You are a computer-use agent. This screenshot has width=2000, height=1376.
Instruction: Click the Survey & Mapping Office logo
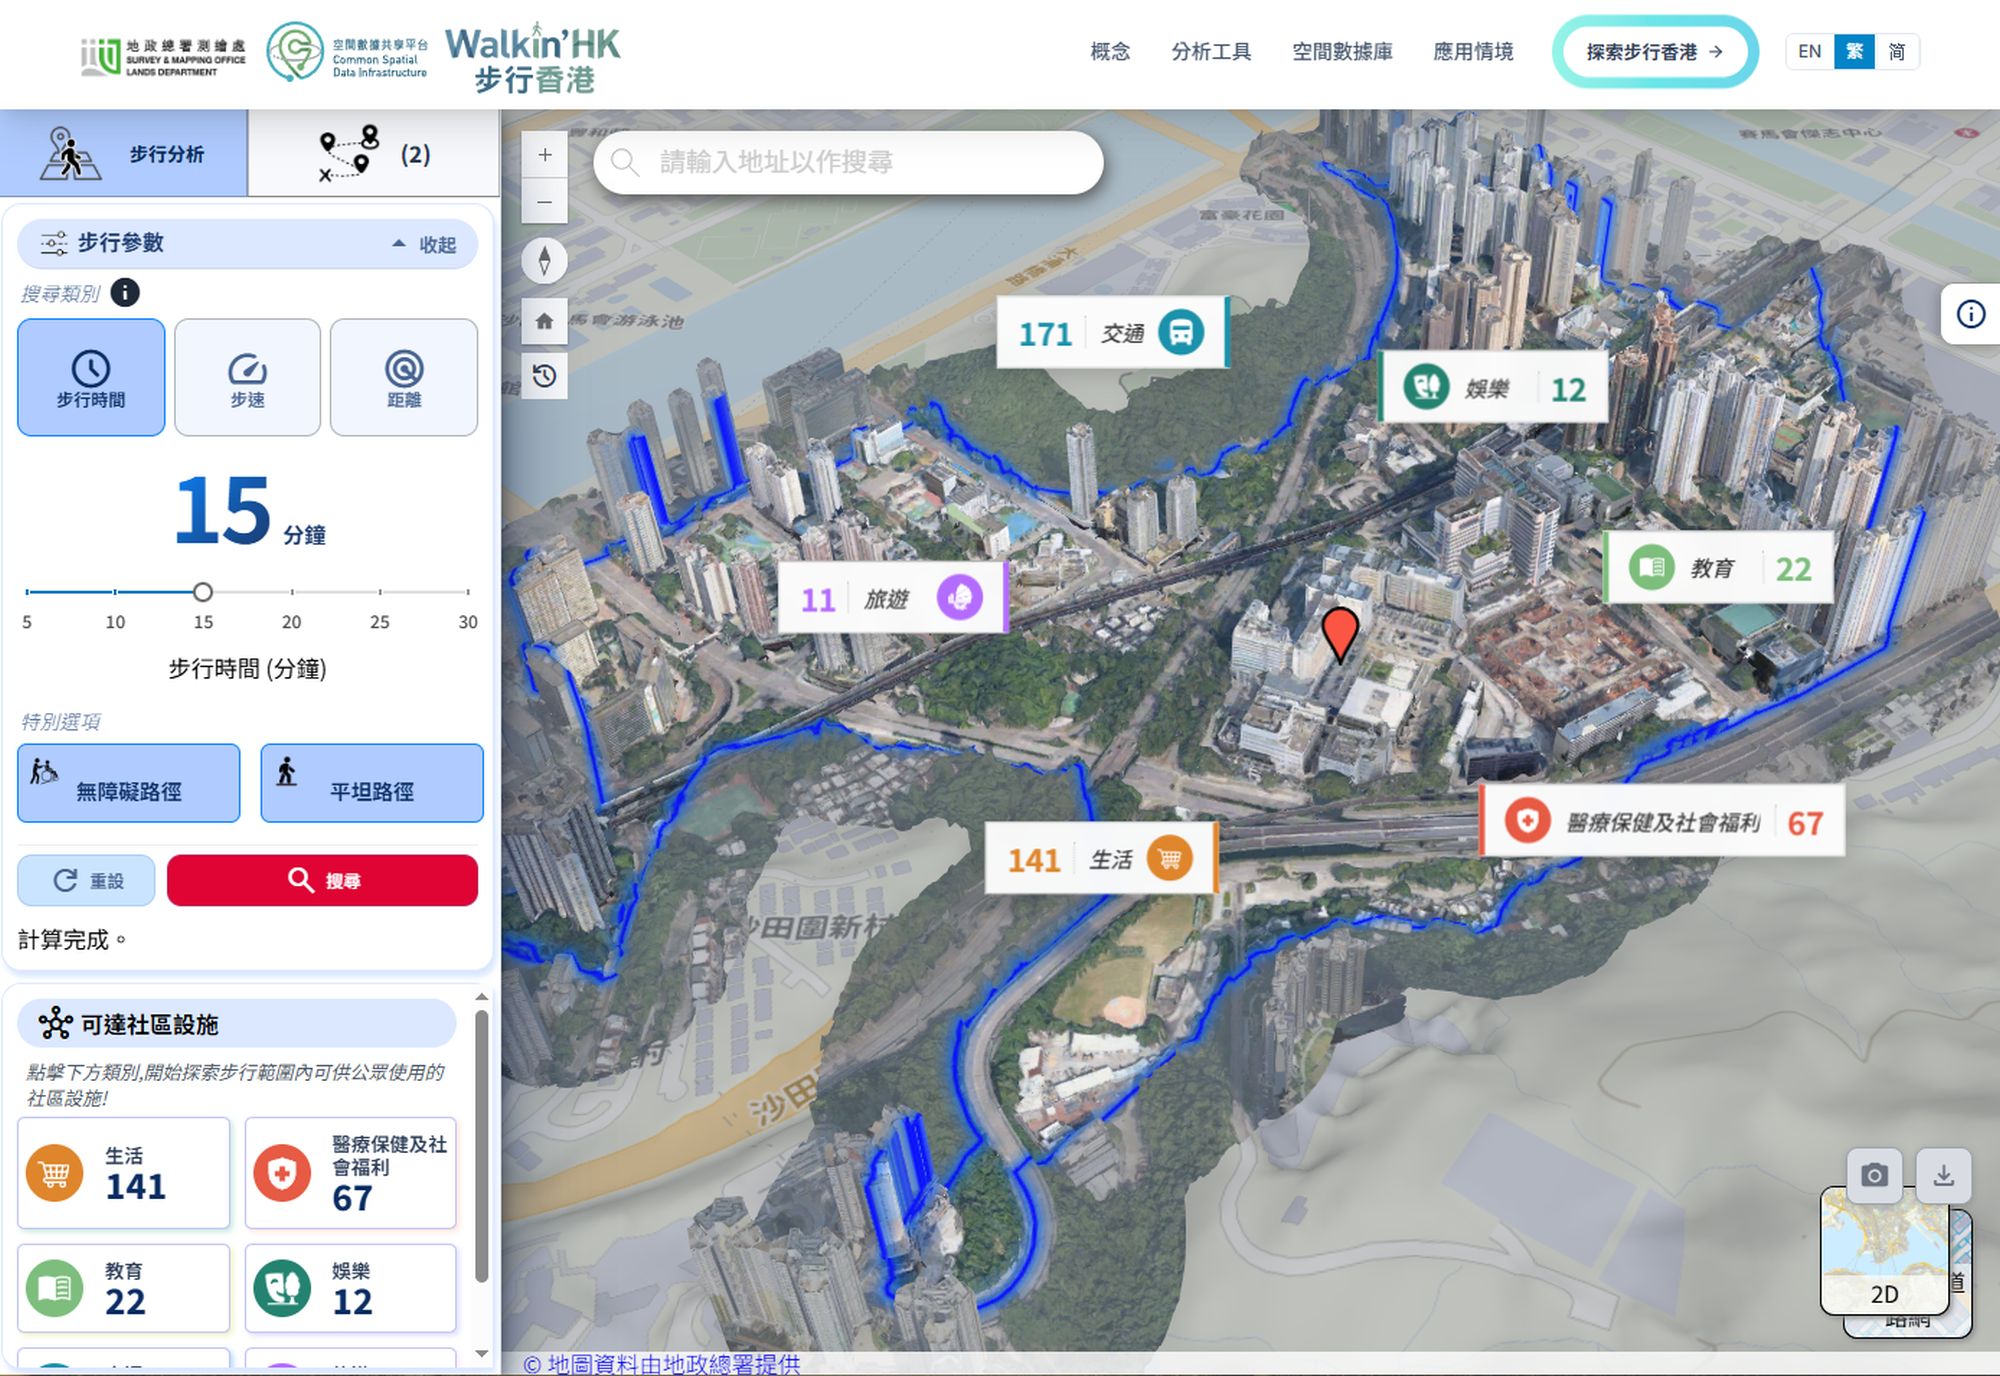tap(163, 57)
